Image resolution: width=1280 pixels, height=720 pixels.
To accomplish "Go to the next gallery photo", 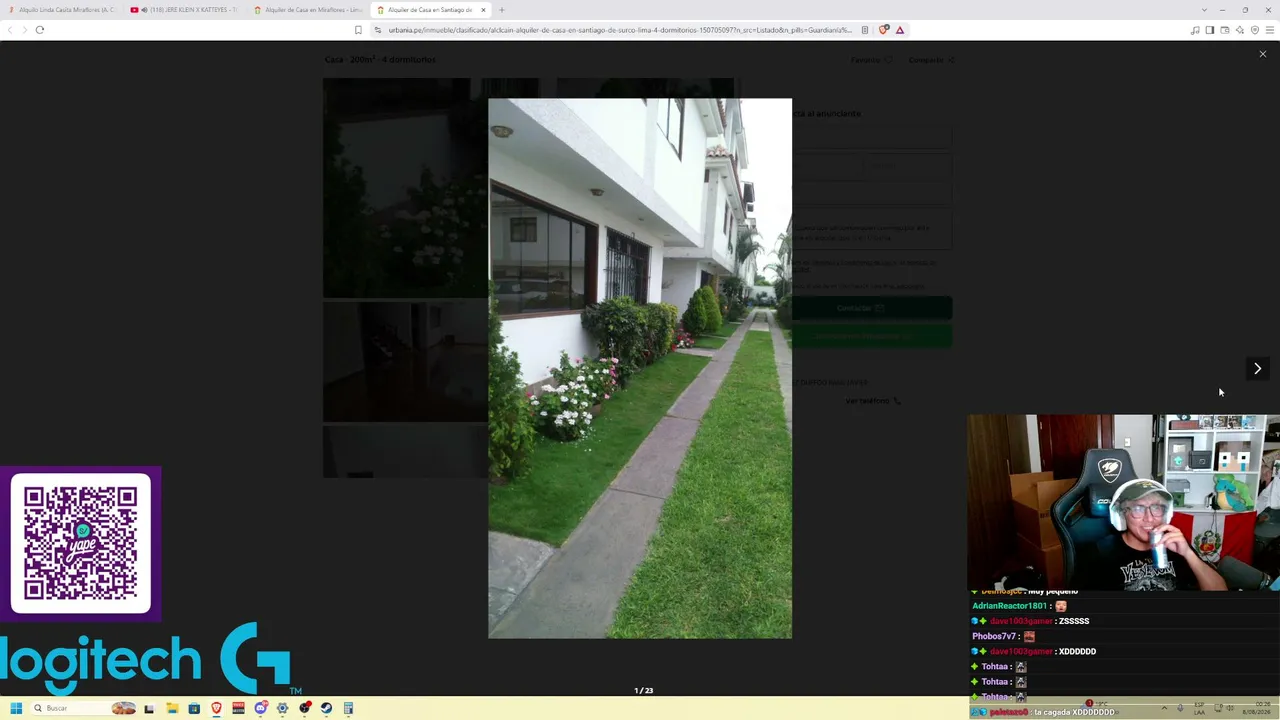I will click(x=1257, y=368).
